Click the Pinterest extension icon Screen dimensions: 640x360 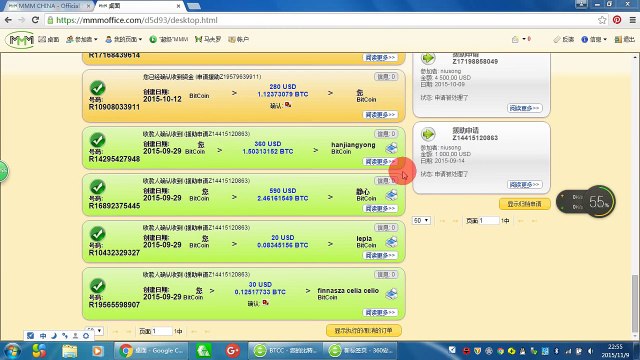tap(617, 20)
